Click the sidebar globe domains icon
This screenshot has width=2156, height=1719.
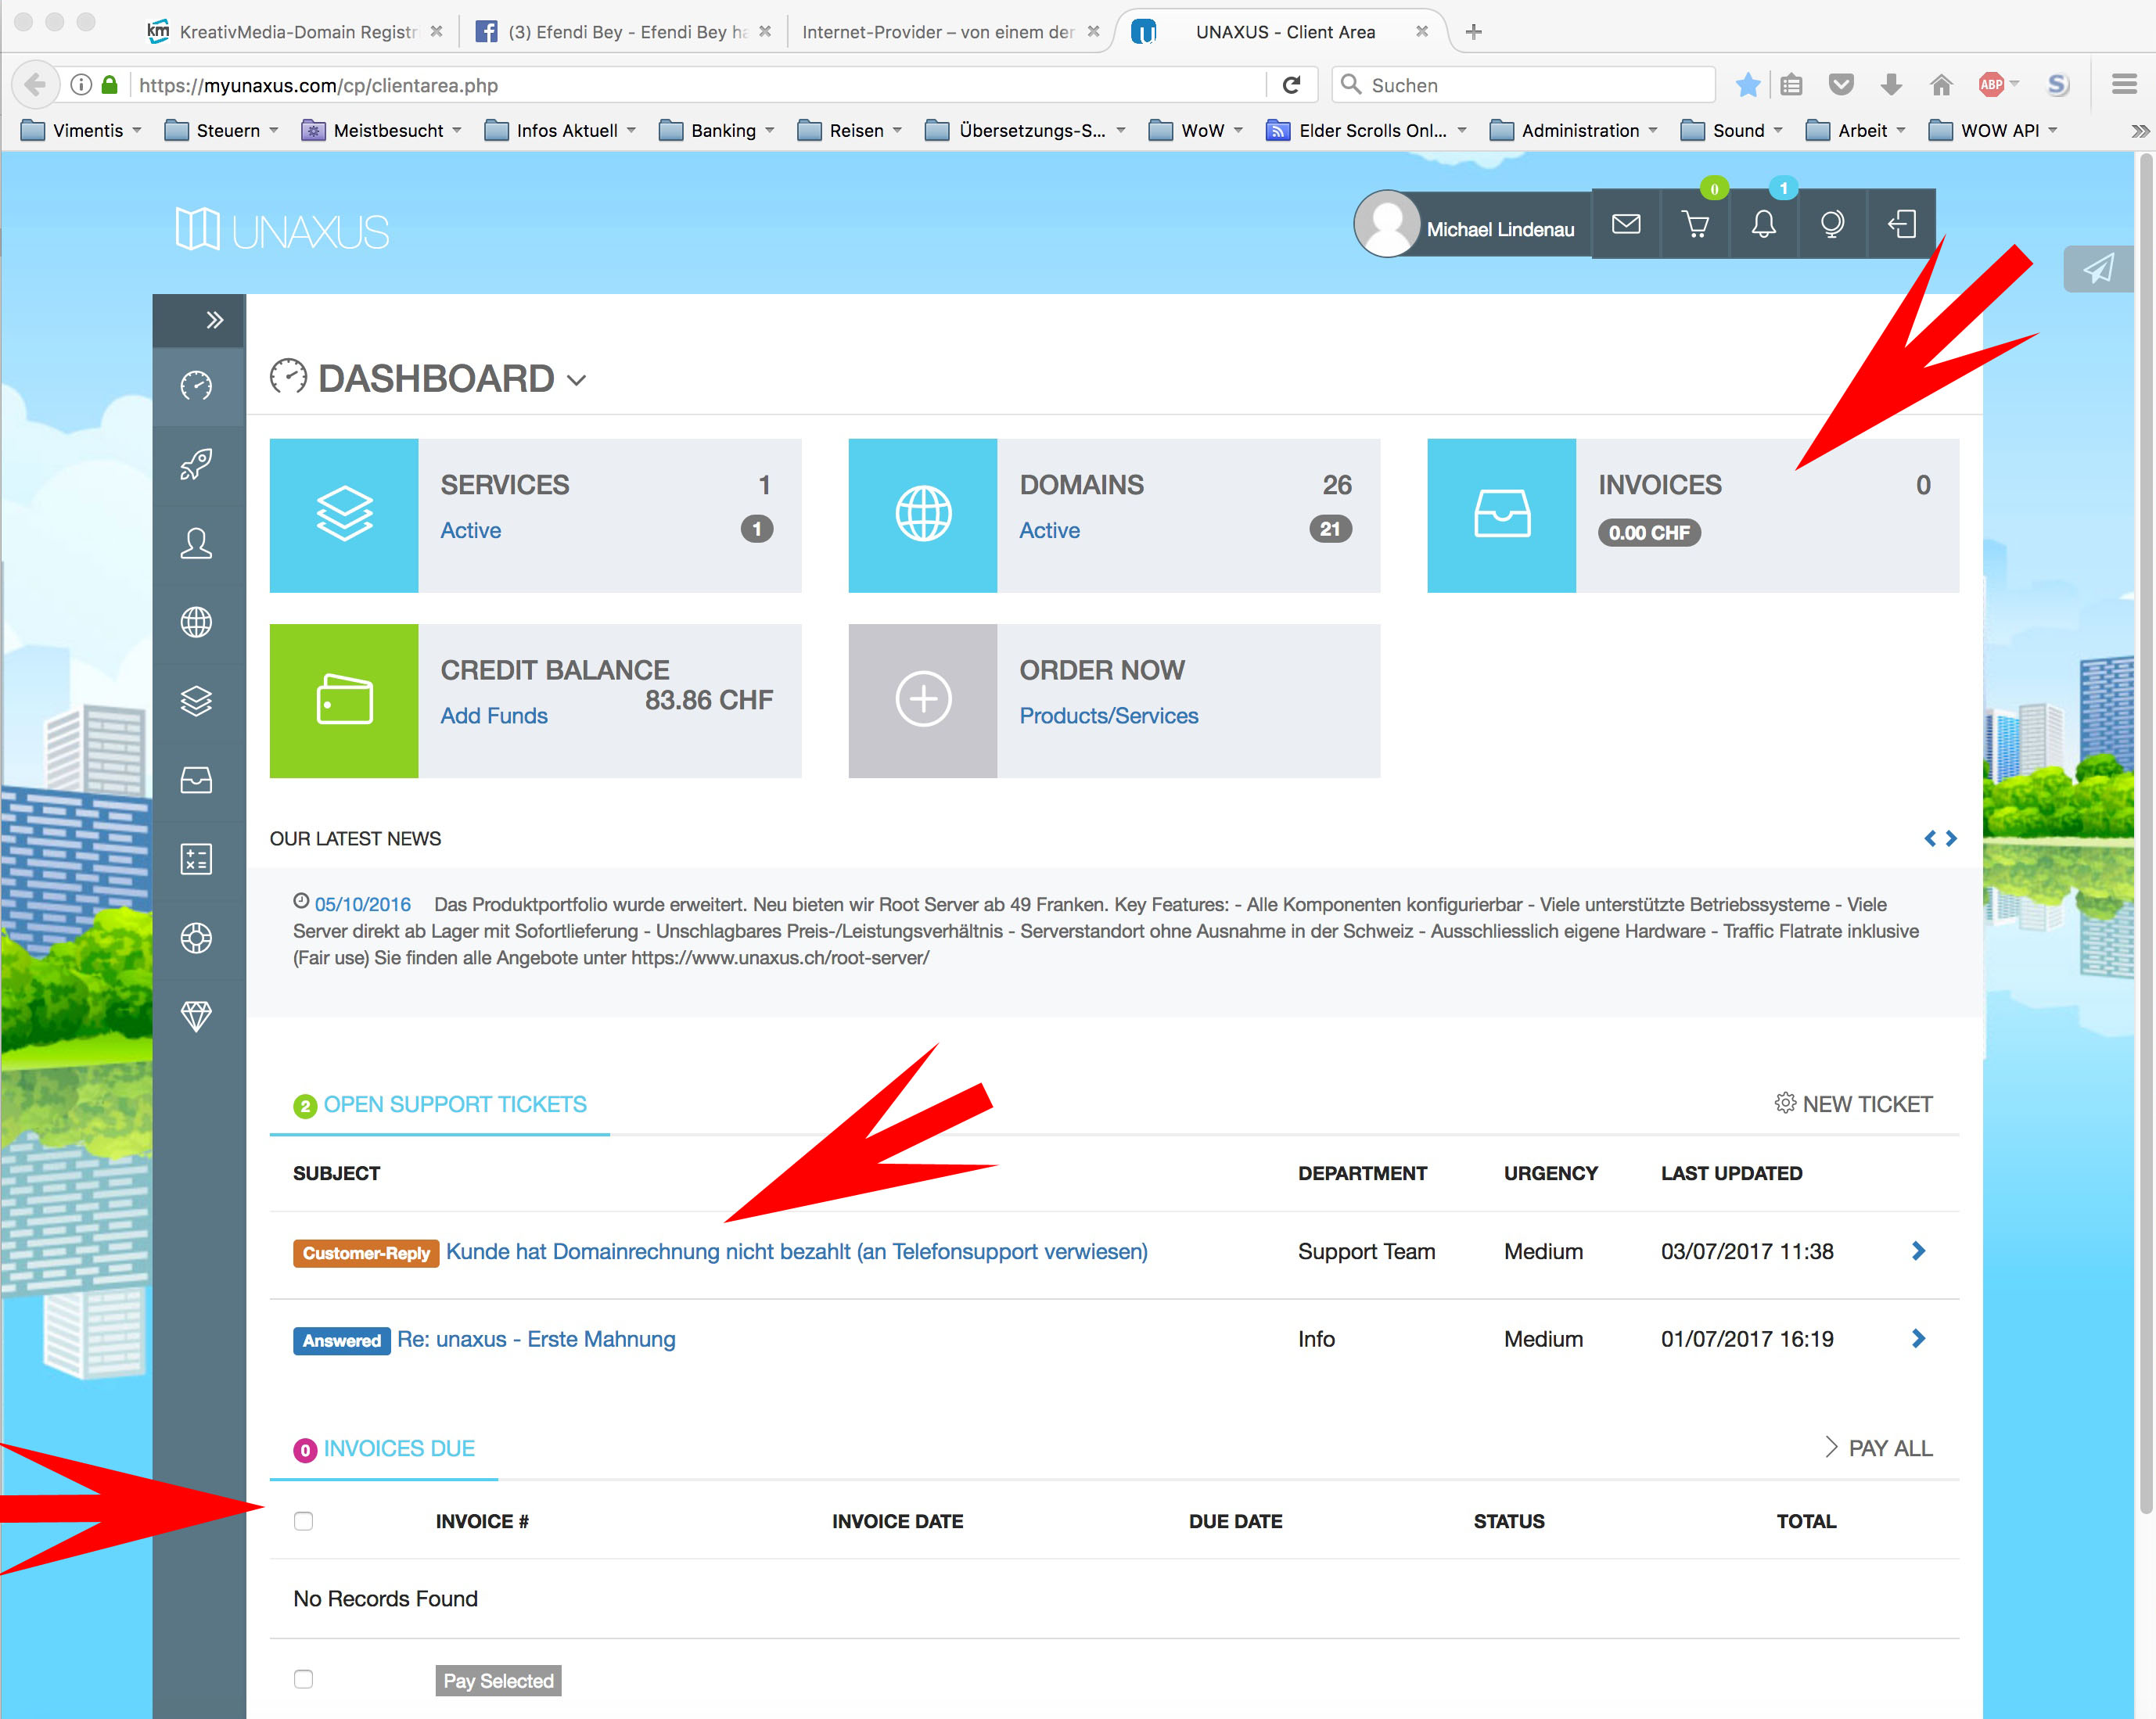tap(197, 623)
